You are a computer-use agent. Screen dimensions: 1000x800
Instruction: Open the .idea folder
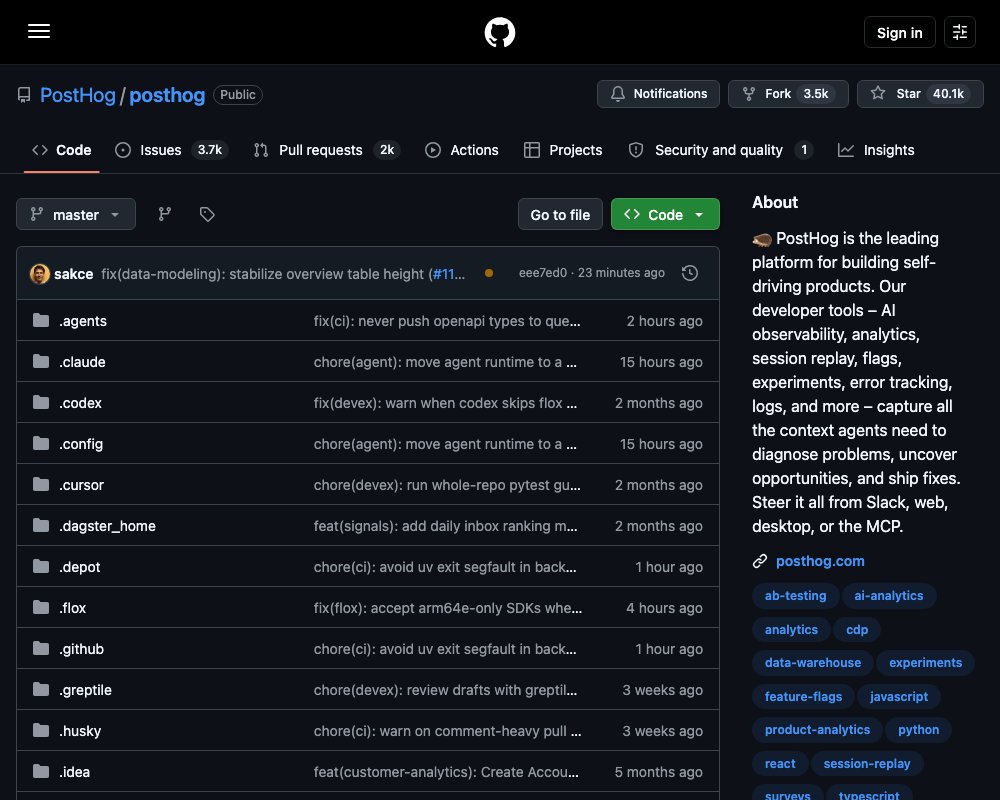(x=75, y=772)
